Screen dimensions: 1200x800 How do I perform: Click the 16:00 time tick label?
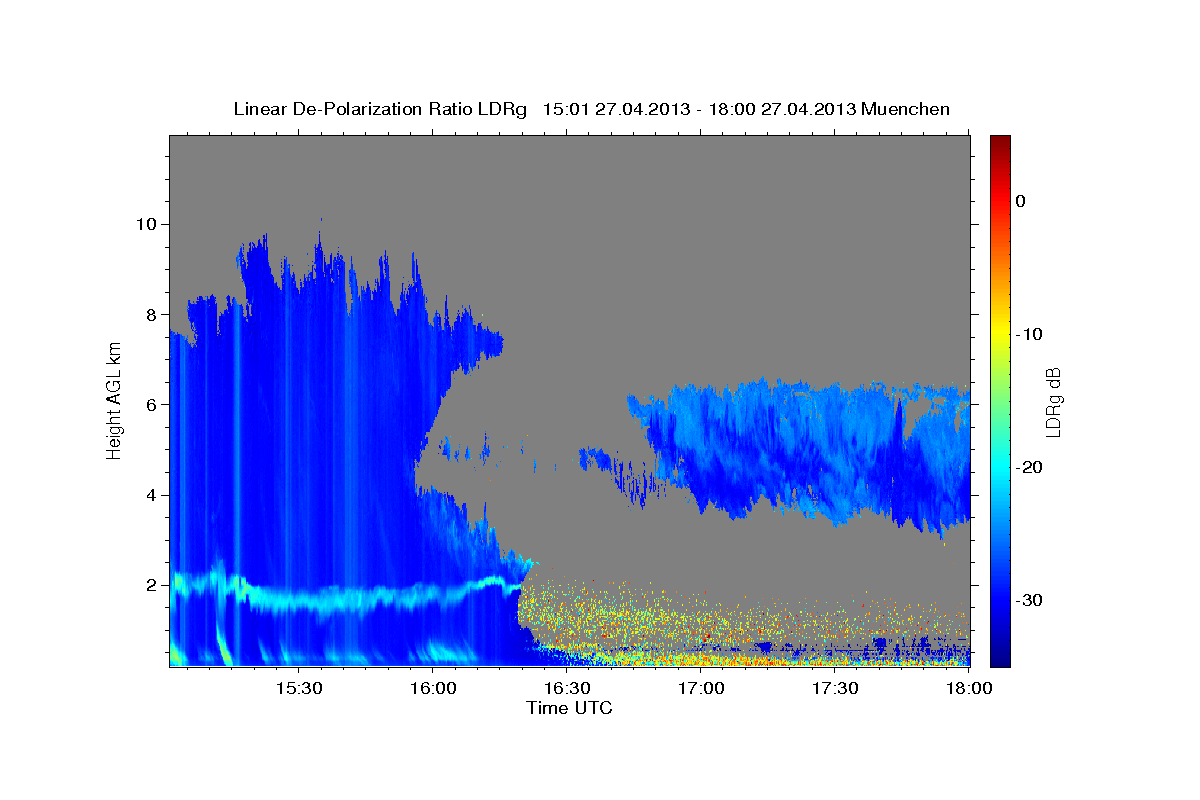(433, 688)
